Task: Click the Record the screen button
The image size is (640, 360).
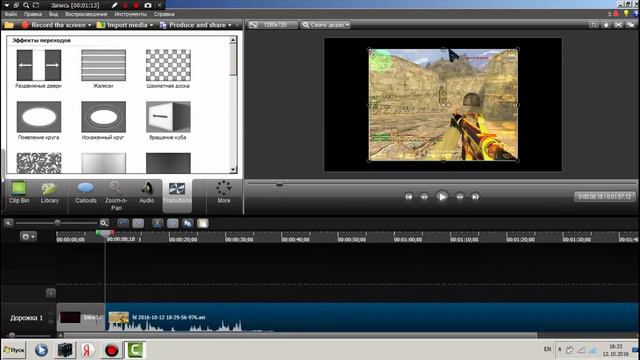Action: tap(54, 25)
